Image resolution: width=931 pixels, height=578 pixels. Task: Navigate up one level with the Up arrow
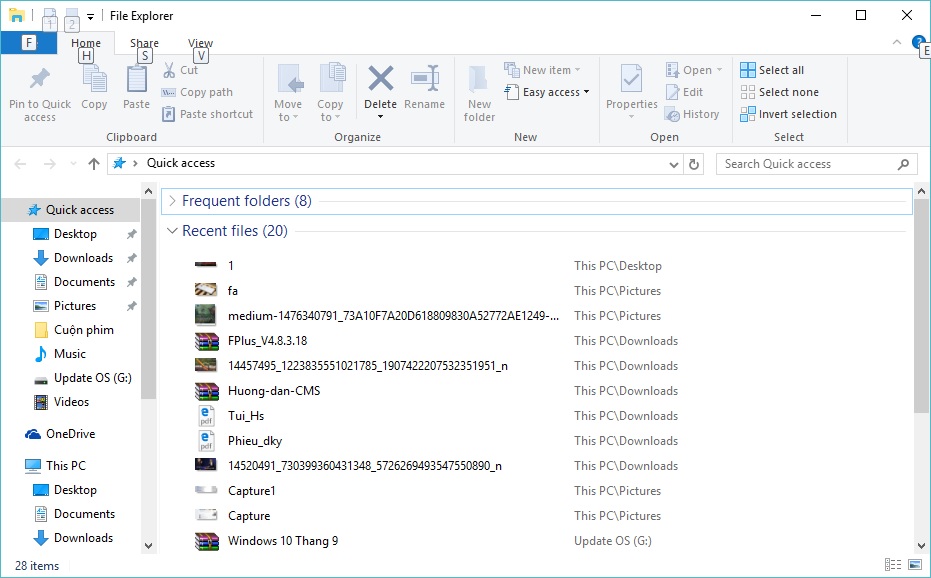pos(93,163)
